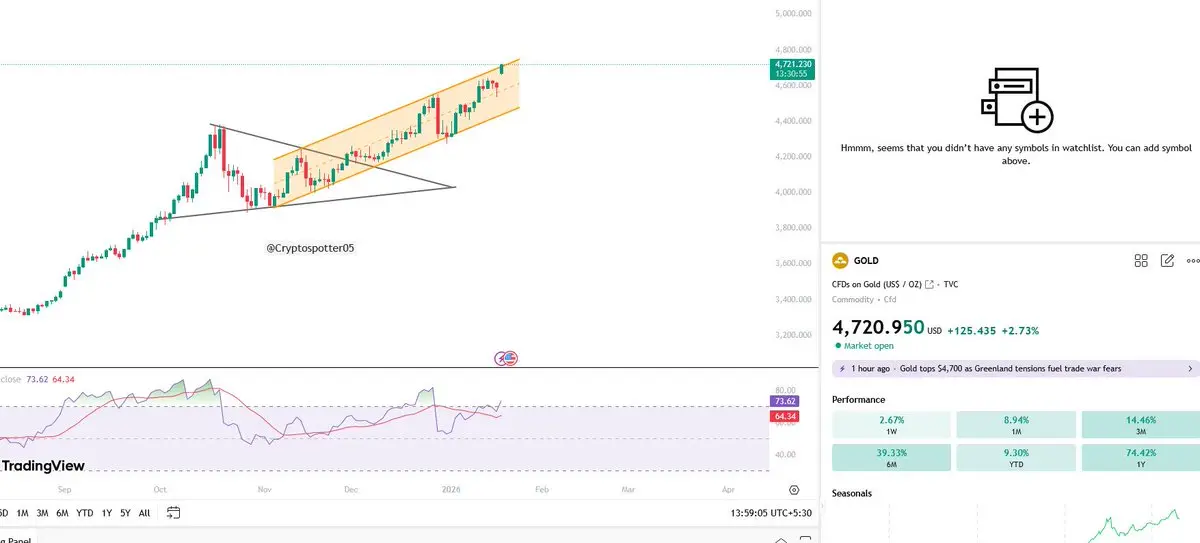Click the Feb label on time axis

pos(542,490)
